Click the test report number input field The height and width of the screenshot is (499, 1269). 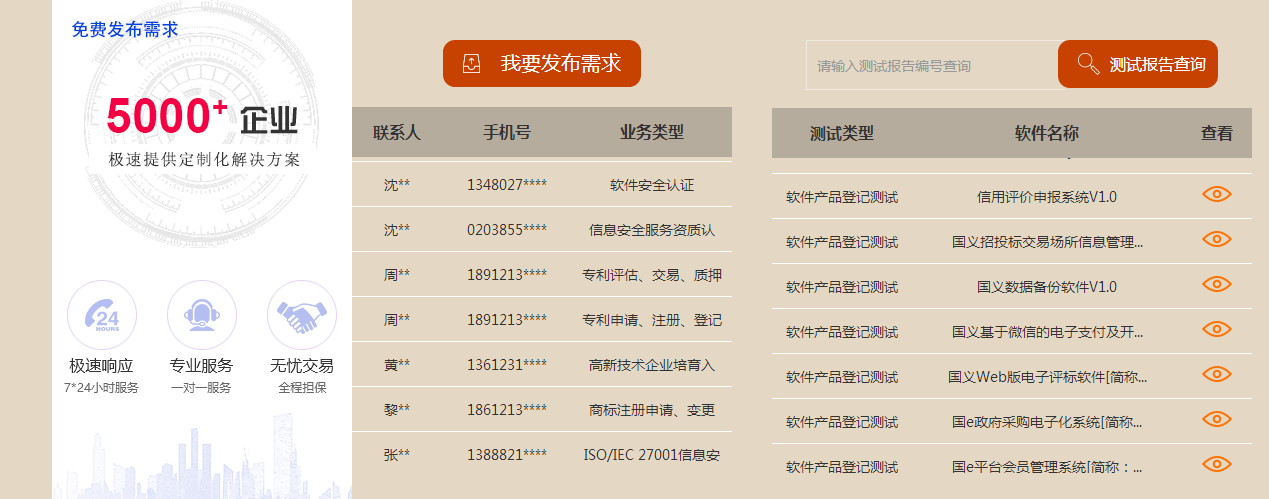point(930,66)
